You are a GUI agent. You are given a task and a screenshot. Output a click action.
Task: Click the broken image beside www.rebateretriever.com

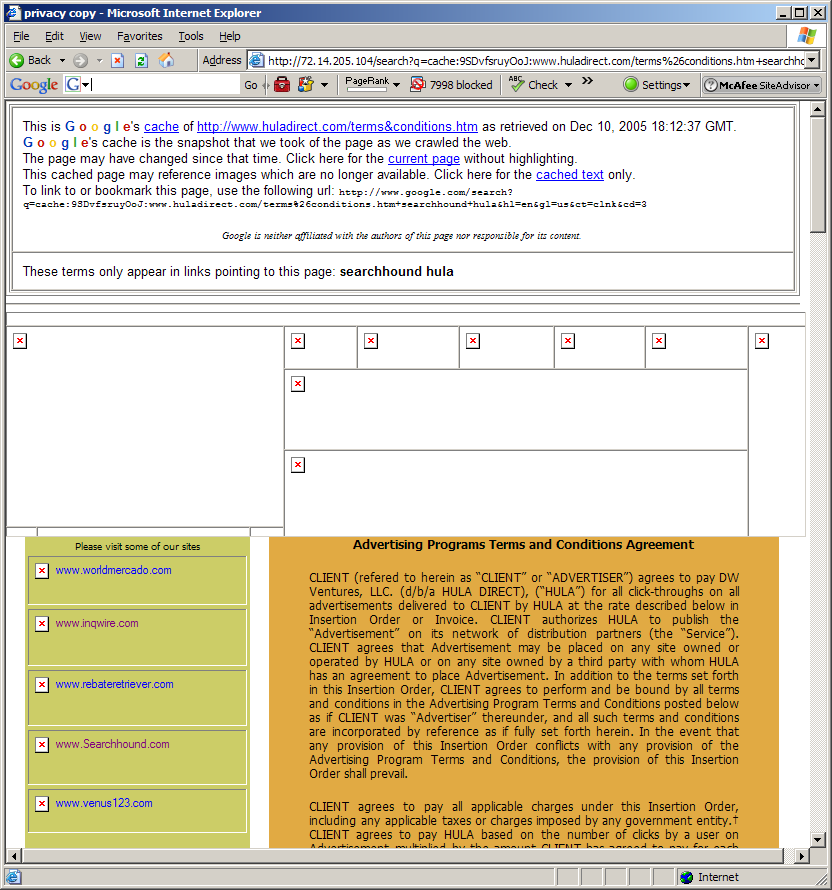tap(42, 685)
